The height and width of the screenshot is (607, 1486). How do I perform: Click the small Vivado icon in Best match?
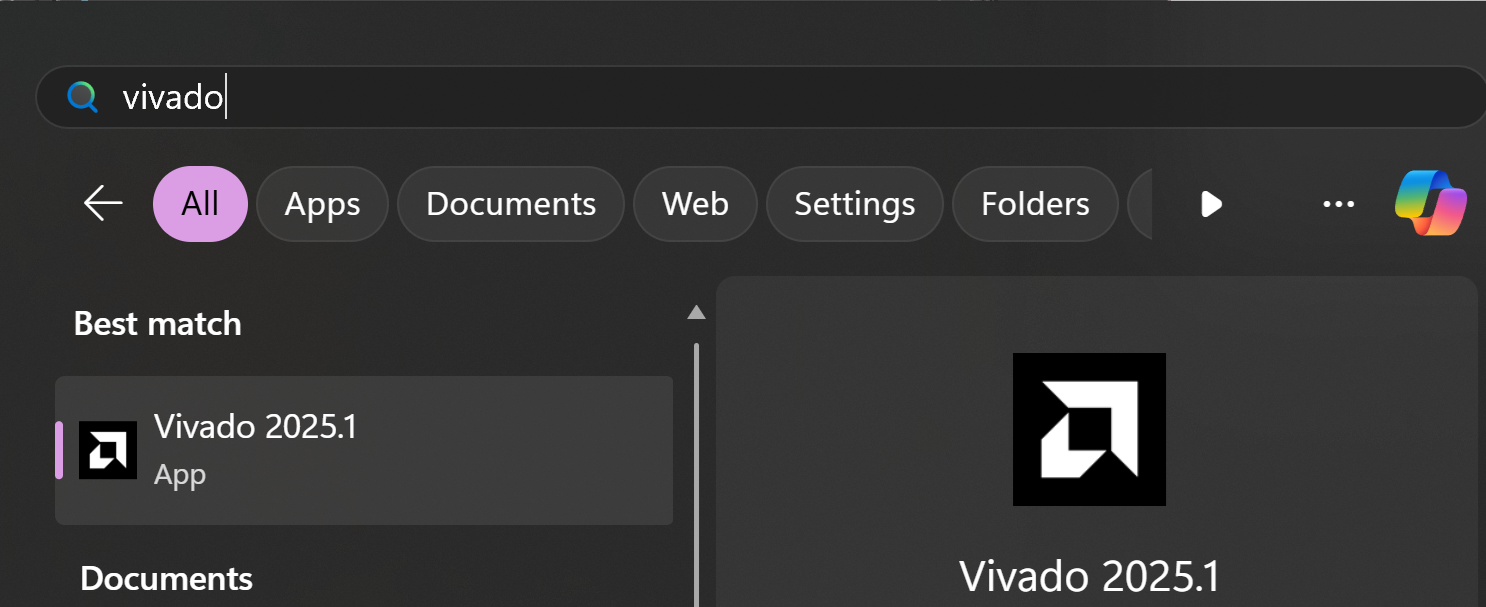[108, 450]
